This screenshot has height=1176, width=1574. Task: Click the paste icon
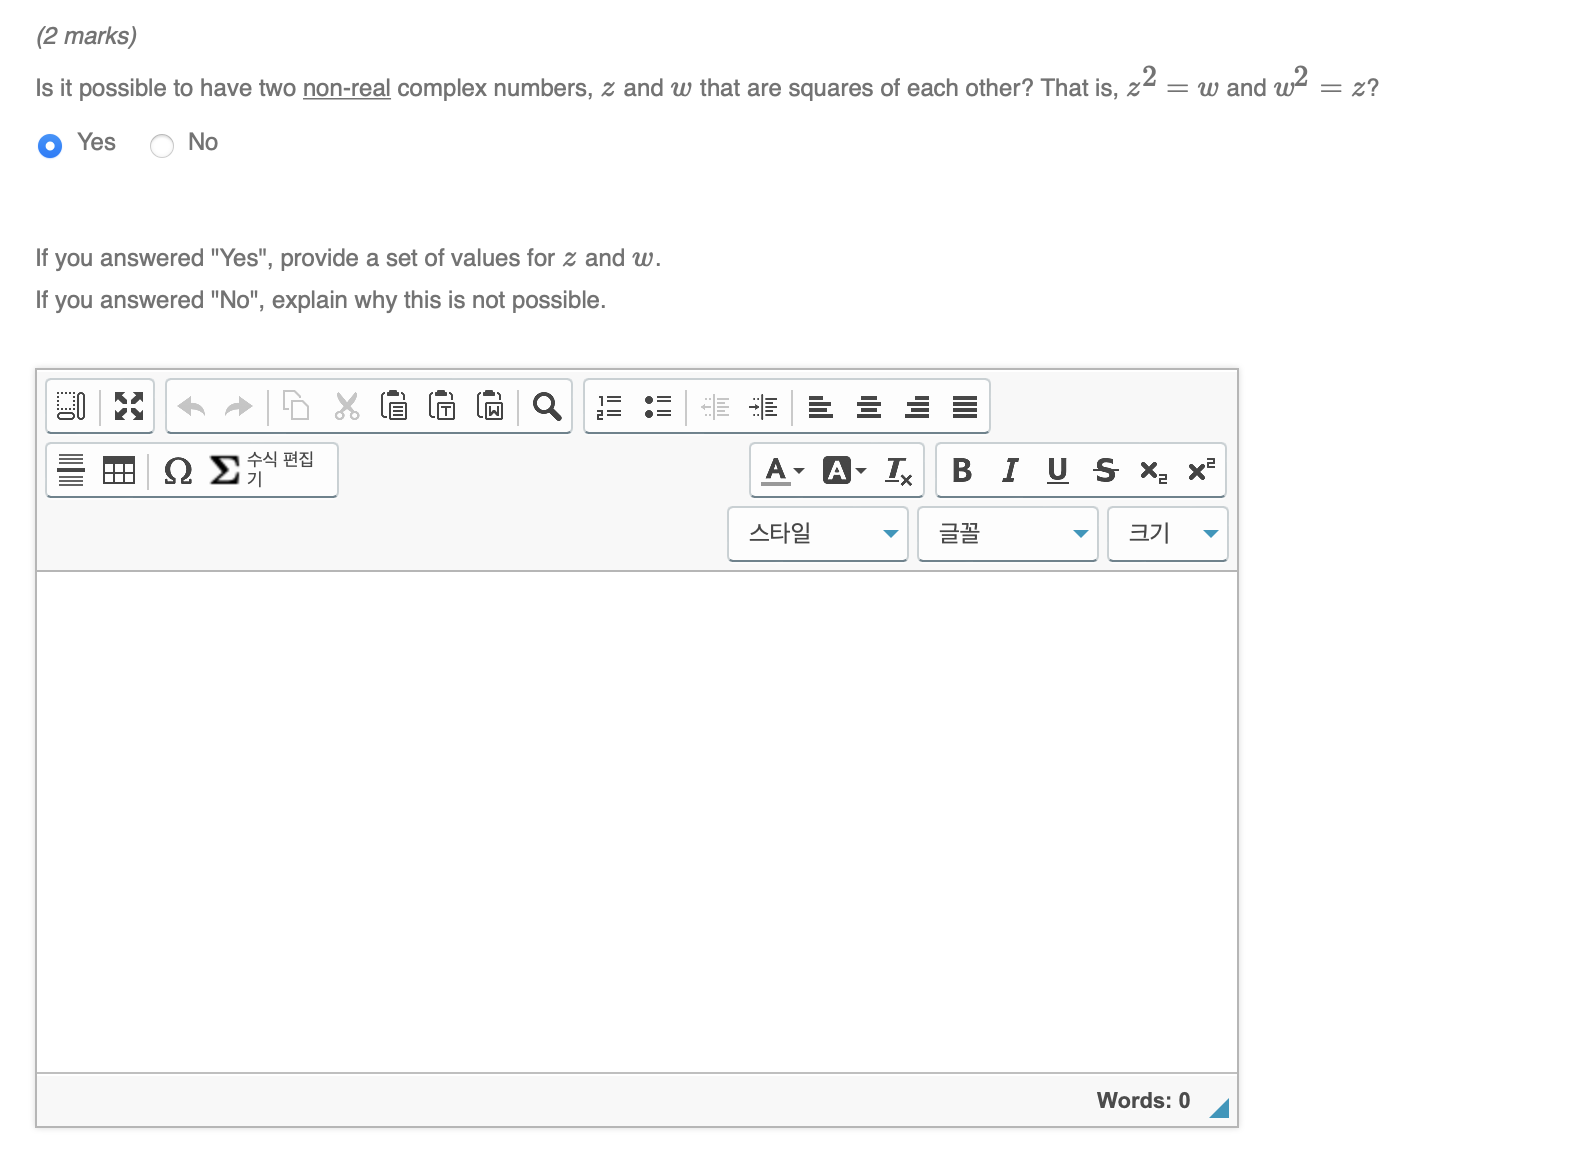[394, 406]
